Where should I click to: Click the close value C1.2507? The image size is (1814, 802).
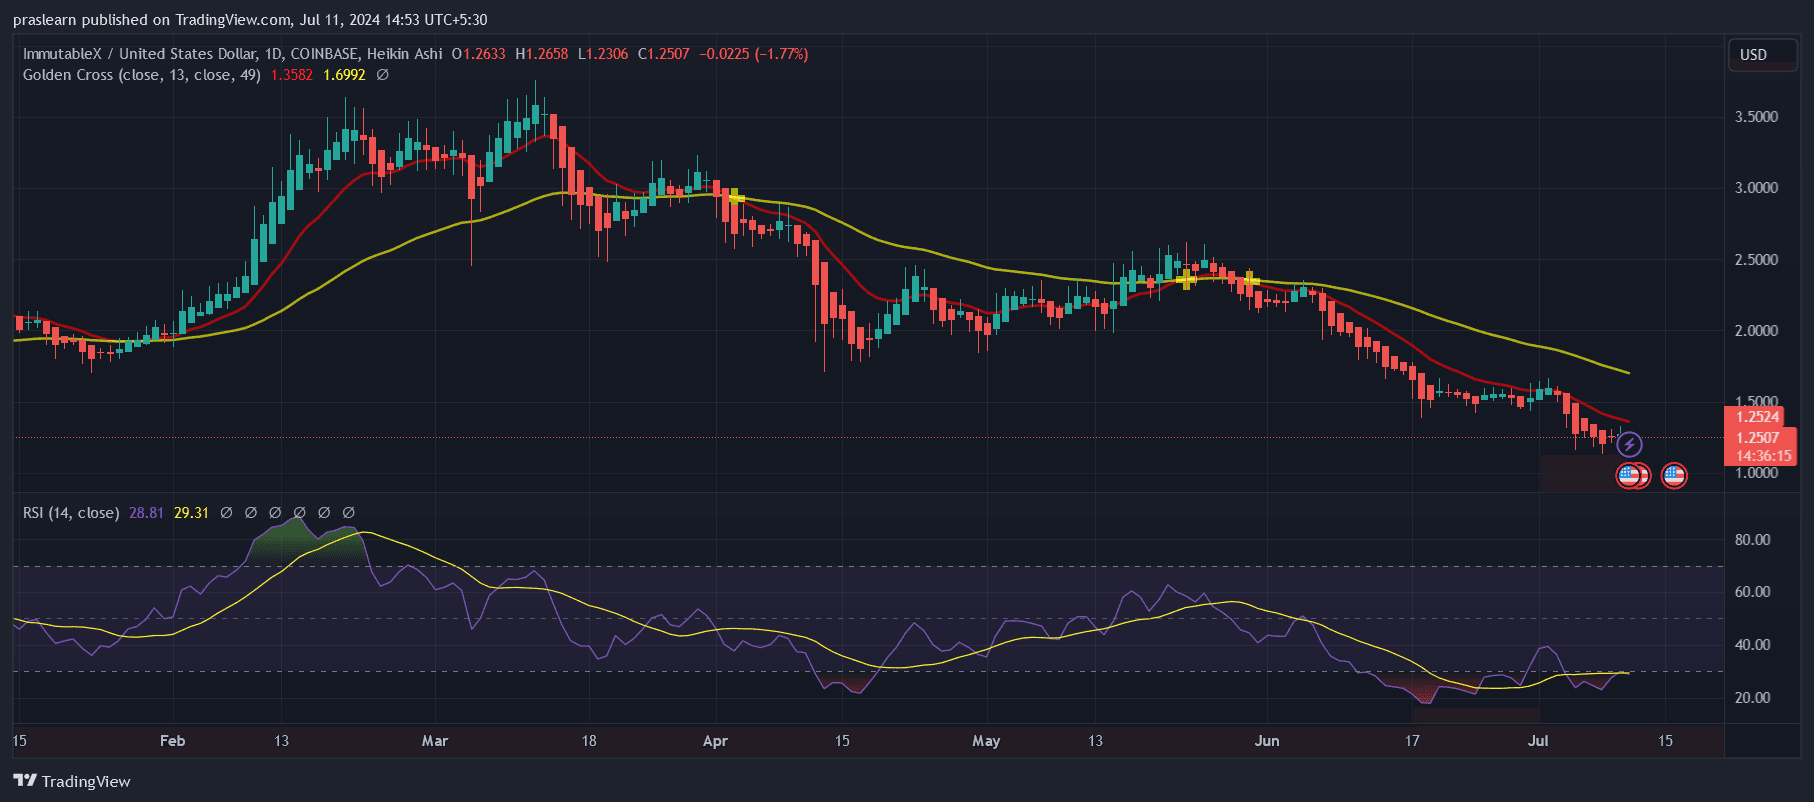click(x=664, y=54)
